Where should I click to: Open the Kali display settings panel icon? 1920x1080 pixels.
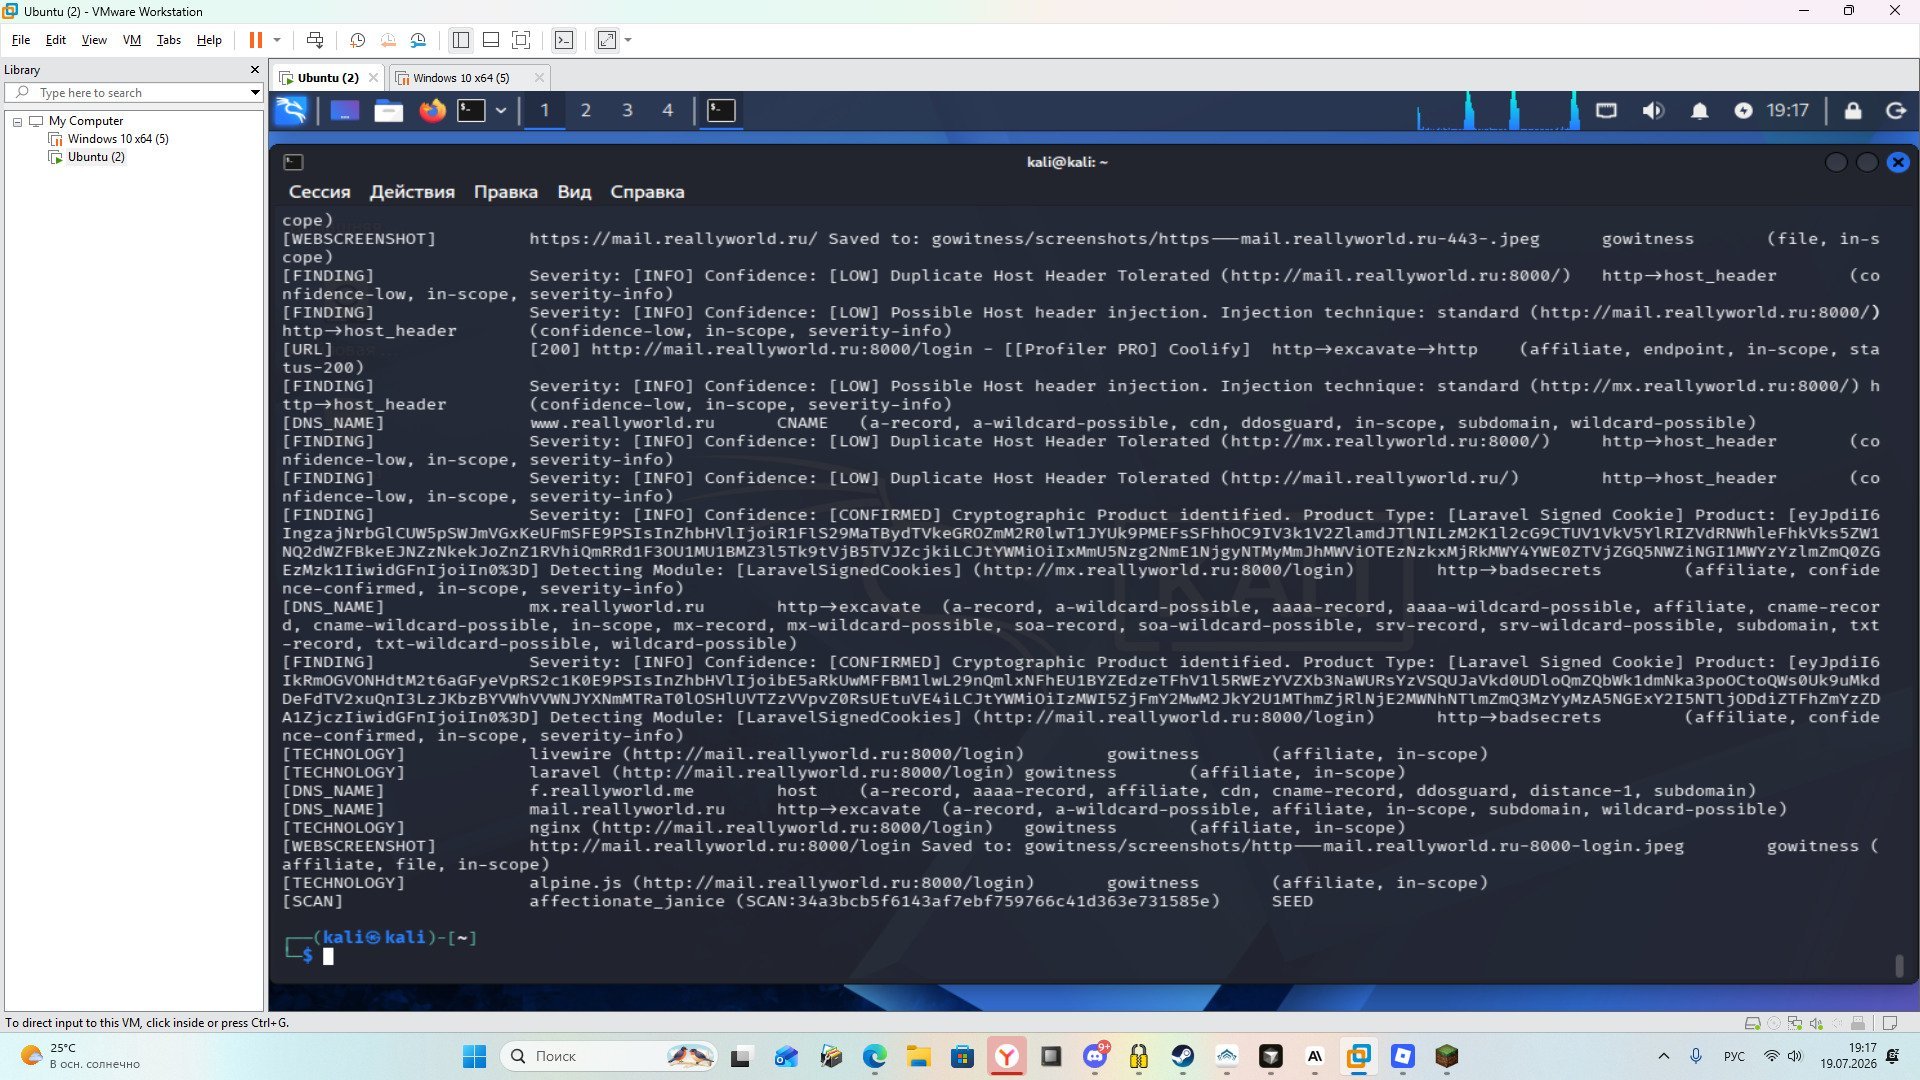[1606, 110]
